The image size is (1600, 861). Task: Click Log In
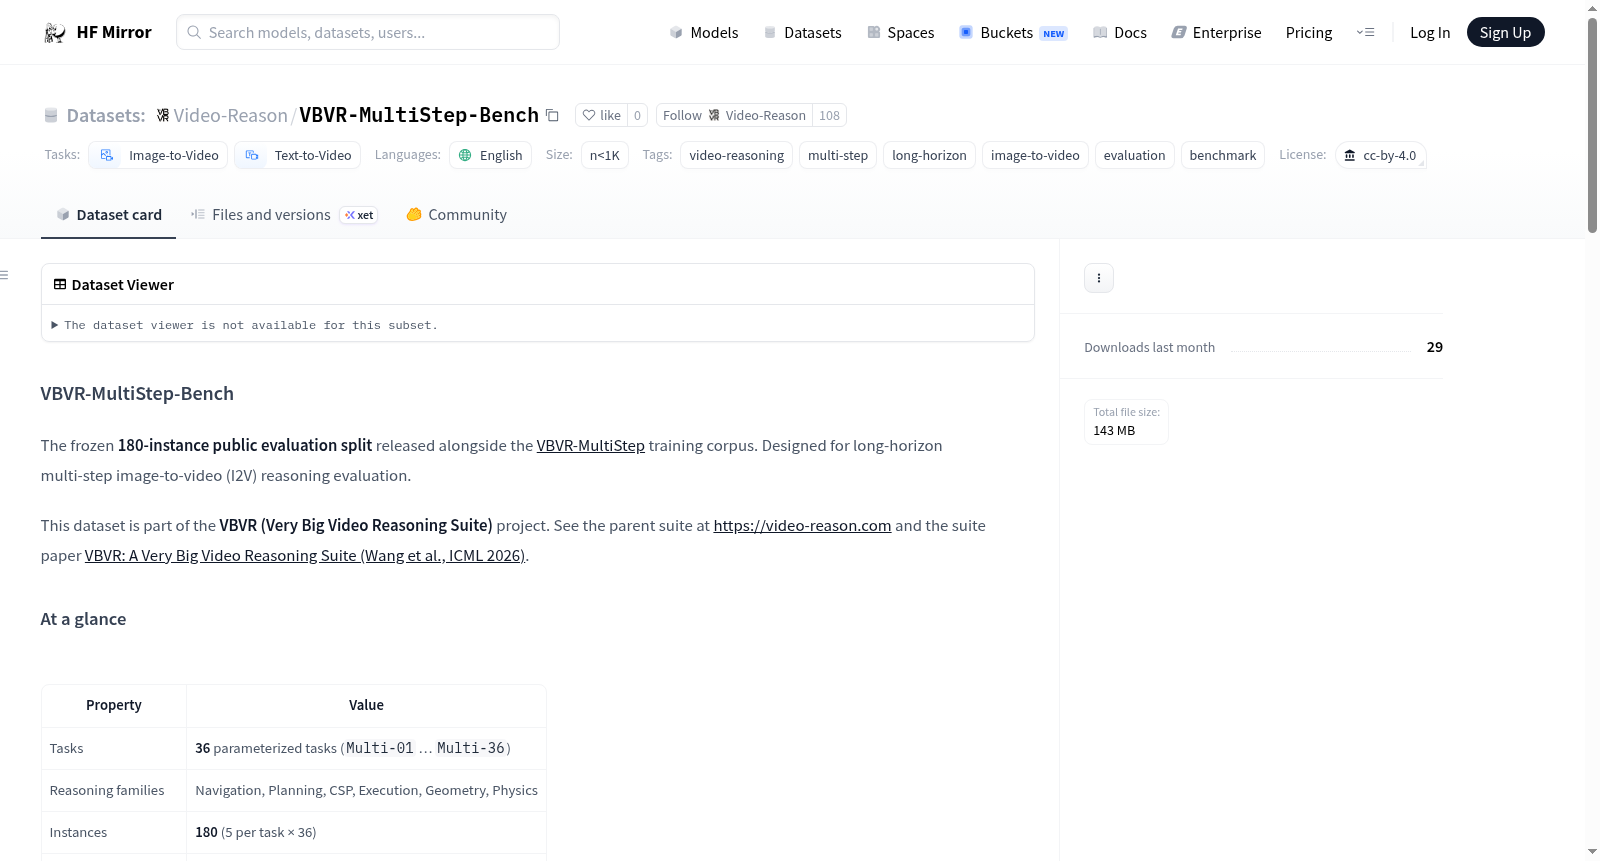1430,33
